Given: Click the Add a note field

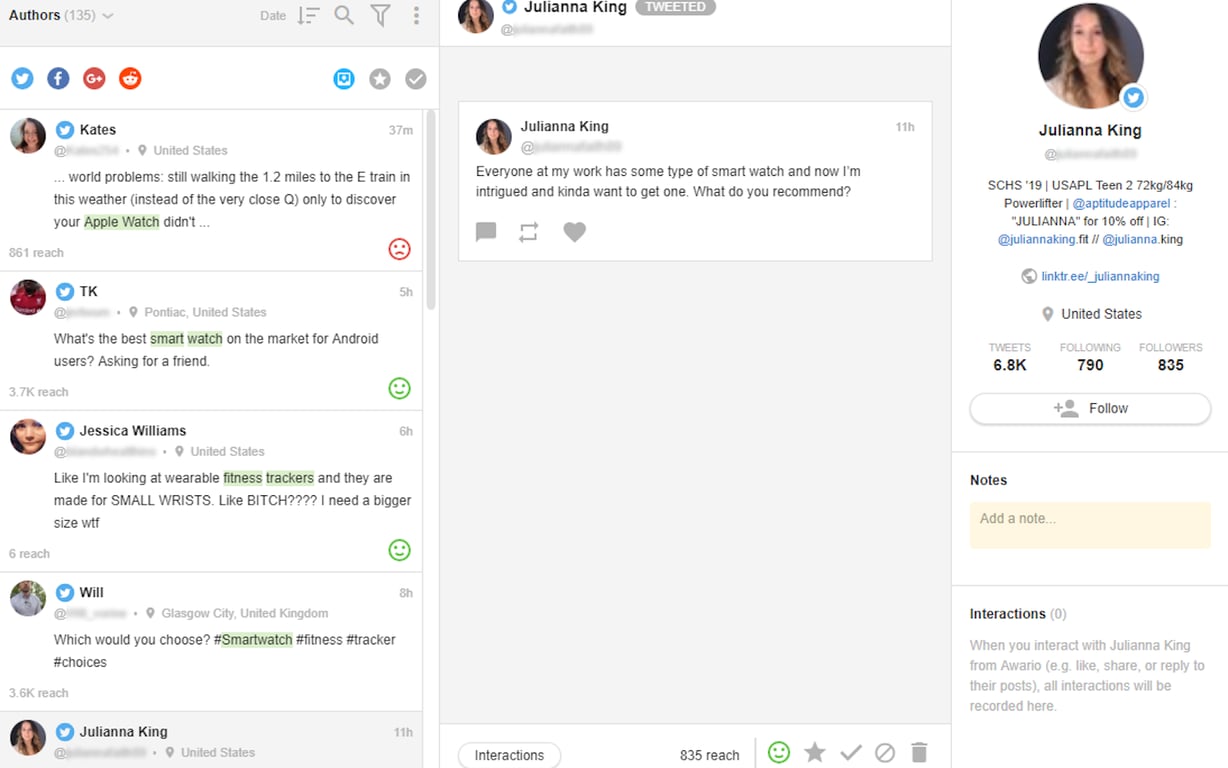Looking at the screenshot, I should click(1090, 524).
